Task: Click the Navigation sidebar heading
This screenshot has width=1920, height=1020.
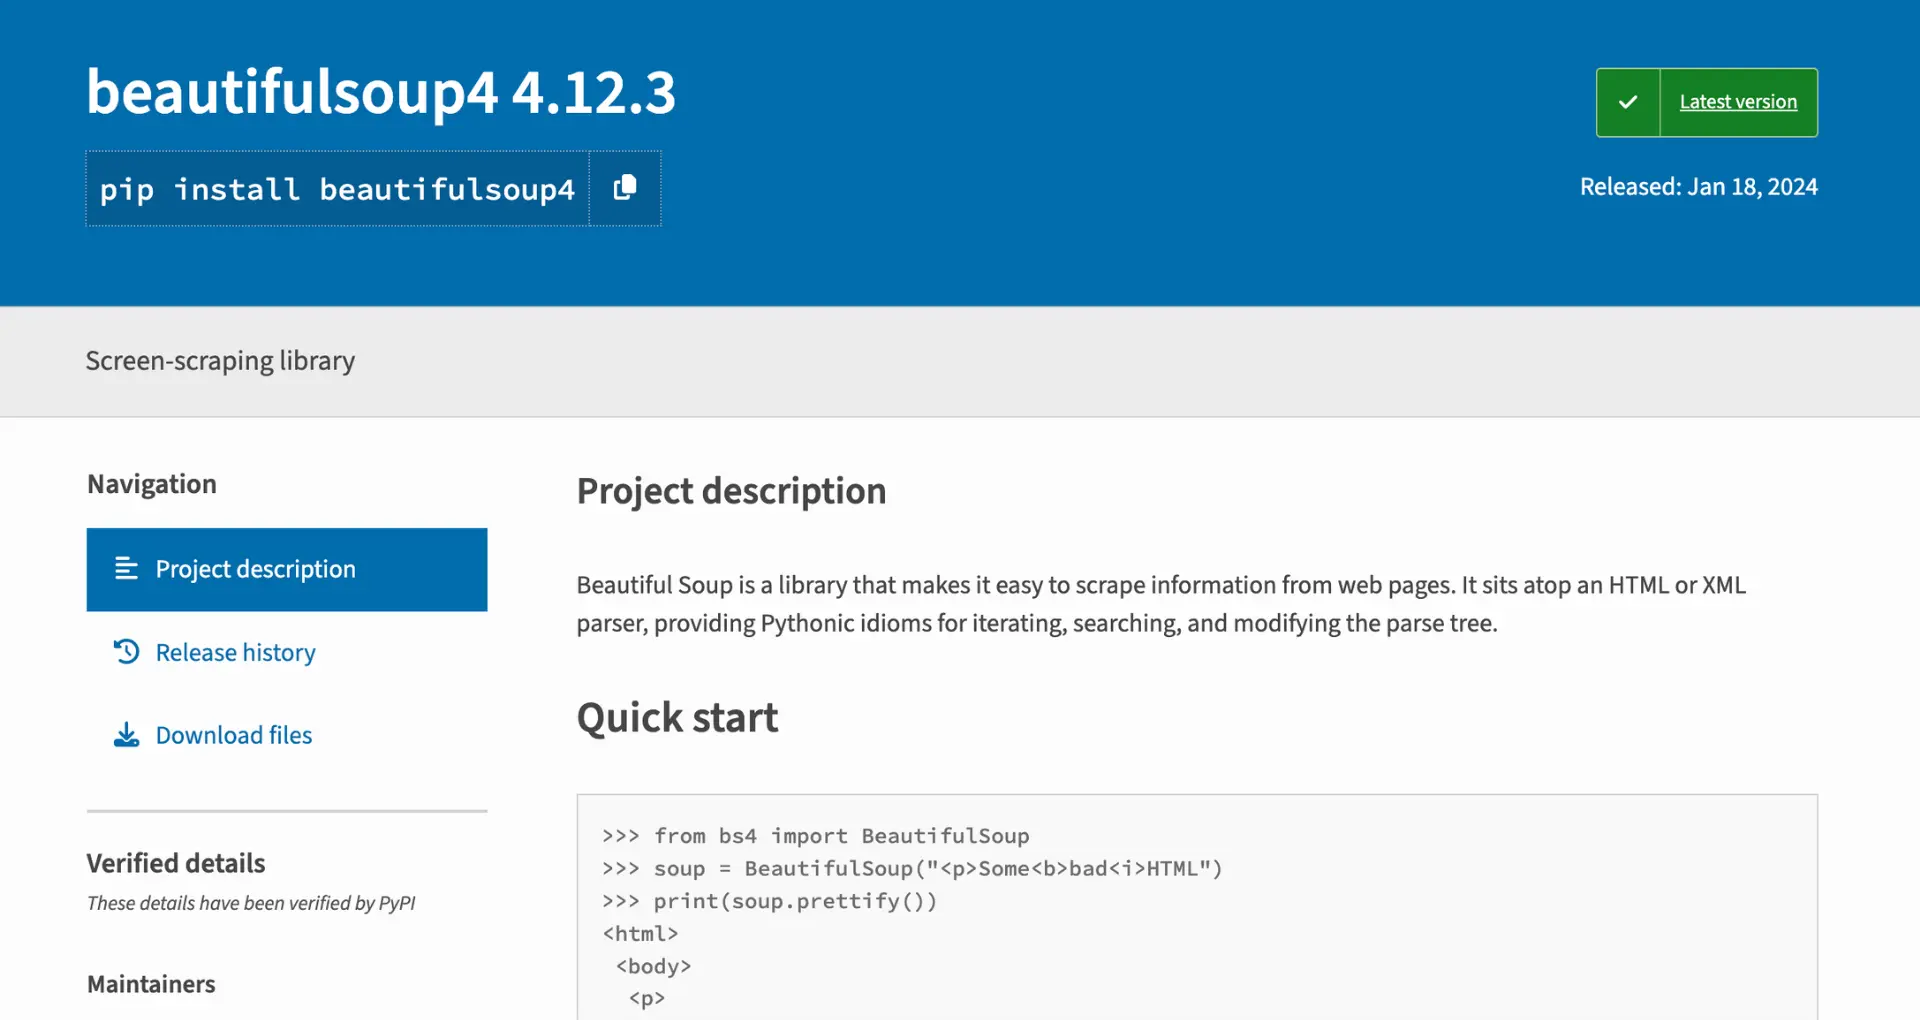Action: (x=152, y=484)
